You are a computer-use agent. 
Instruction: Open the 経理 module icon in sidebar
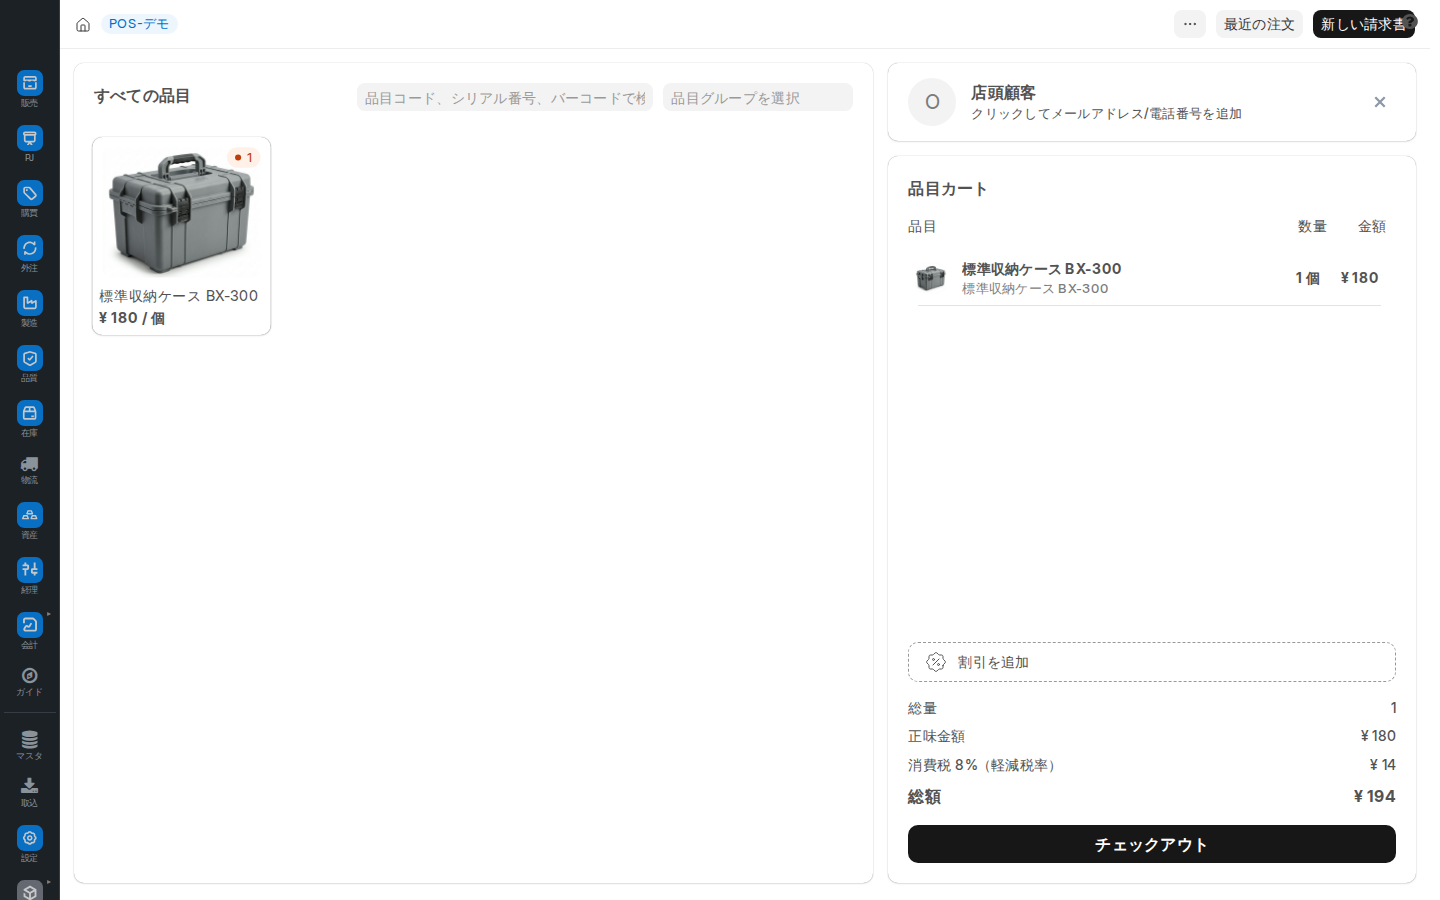(x=30, y=570)
